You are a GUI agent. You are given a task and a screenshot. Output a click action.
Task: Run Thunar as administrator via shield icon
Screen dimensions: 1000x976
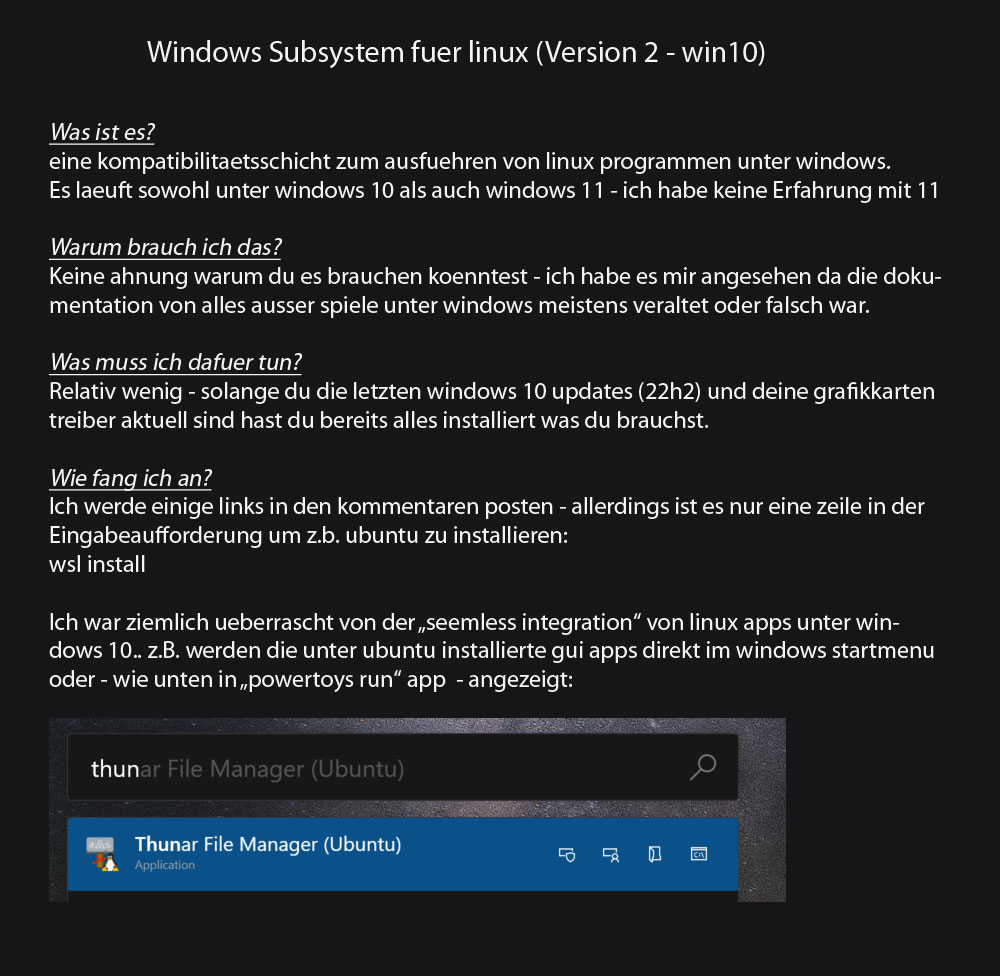pos(567,854)
